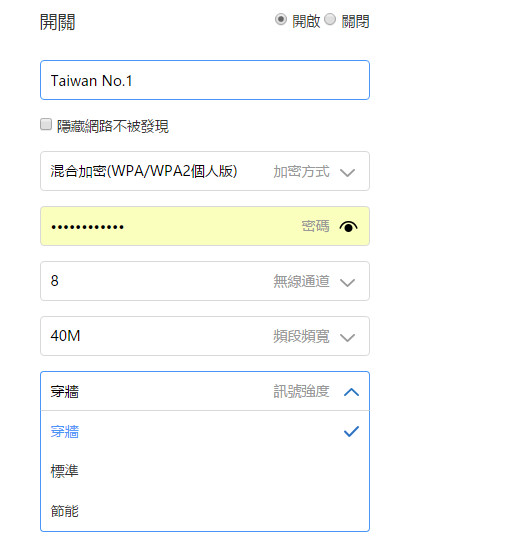This screenshot has width=528, height=539.
Task: Toggle password visibility eye icon
Action: (348, 227)
